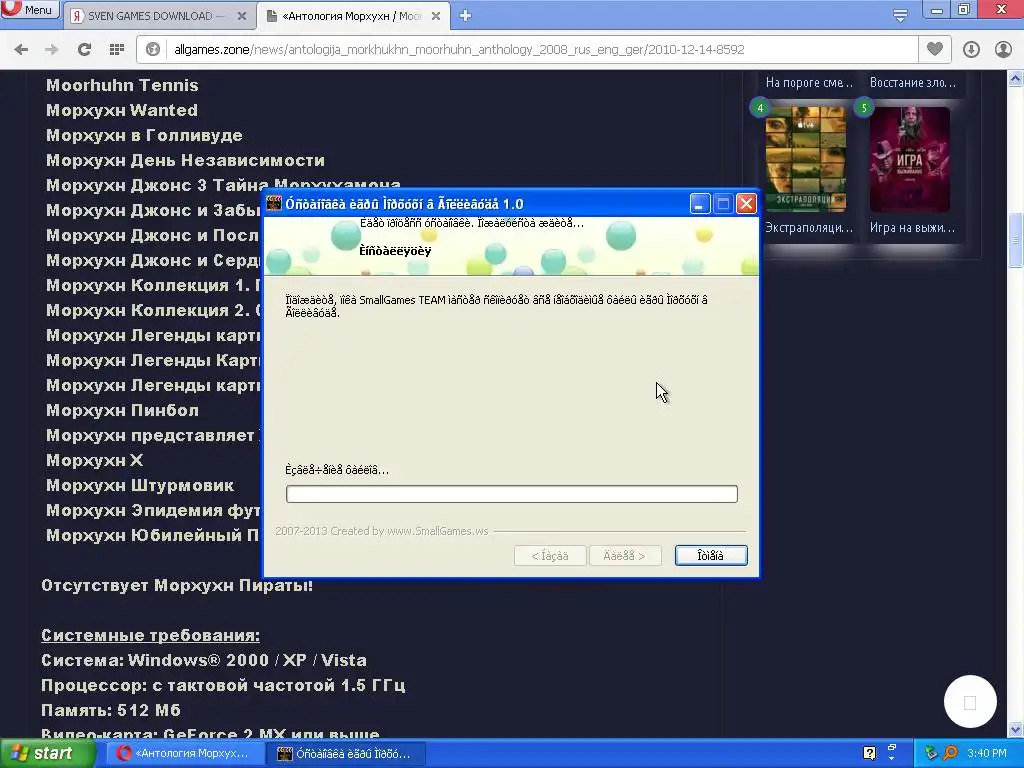
Task: Open a new tab with plus icon
Action: click(x=465, y=16)
